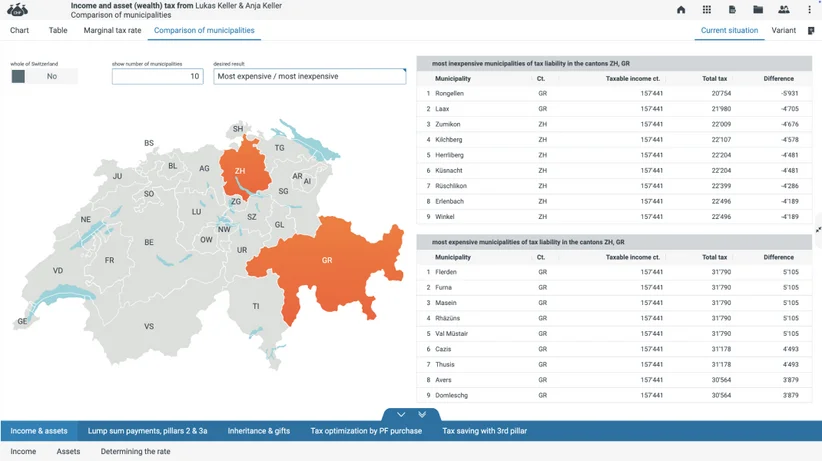Select the Variant view
The height and width of the screenshot is (461, 822).
783,30
